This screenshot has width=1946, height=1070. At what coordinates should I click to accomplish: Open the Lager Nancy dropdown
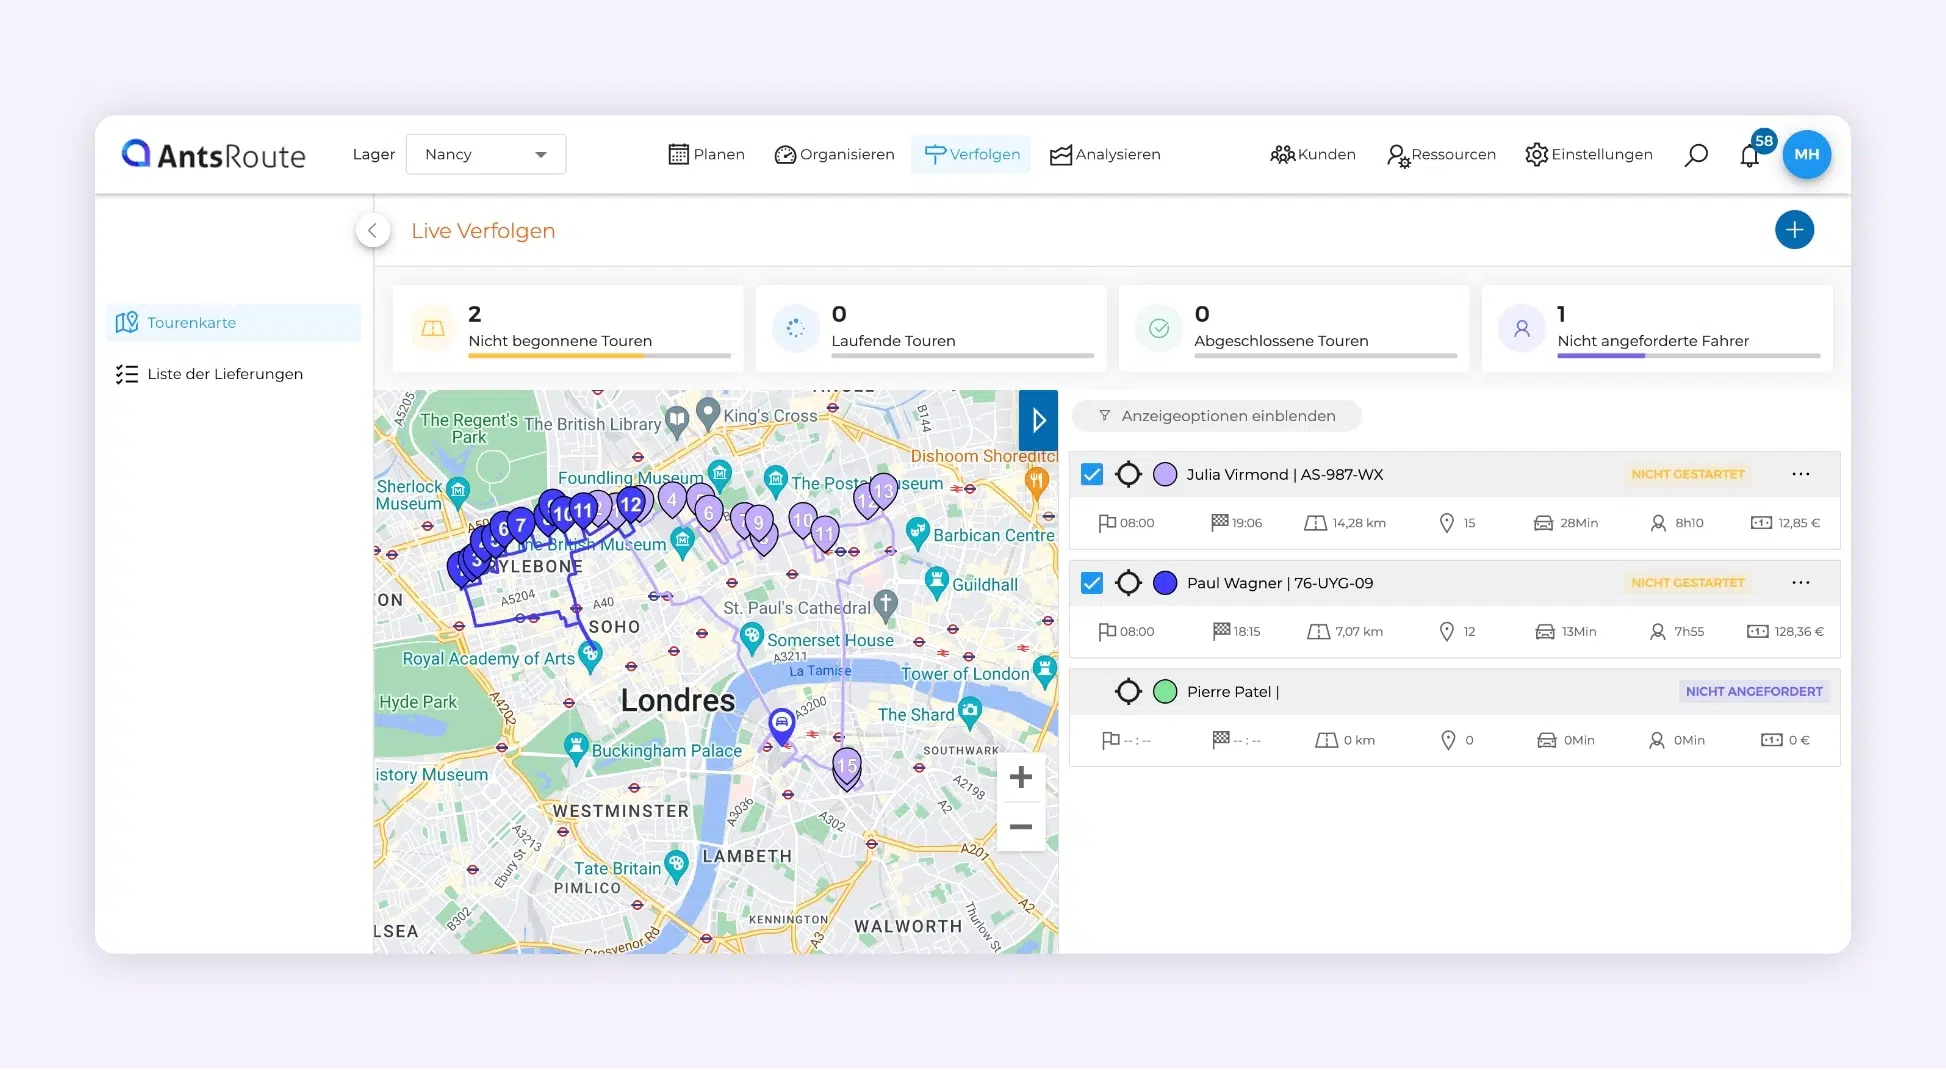point(486,154)
